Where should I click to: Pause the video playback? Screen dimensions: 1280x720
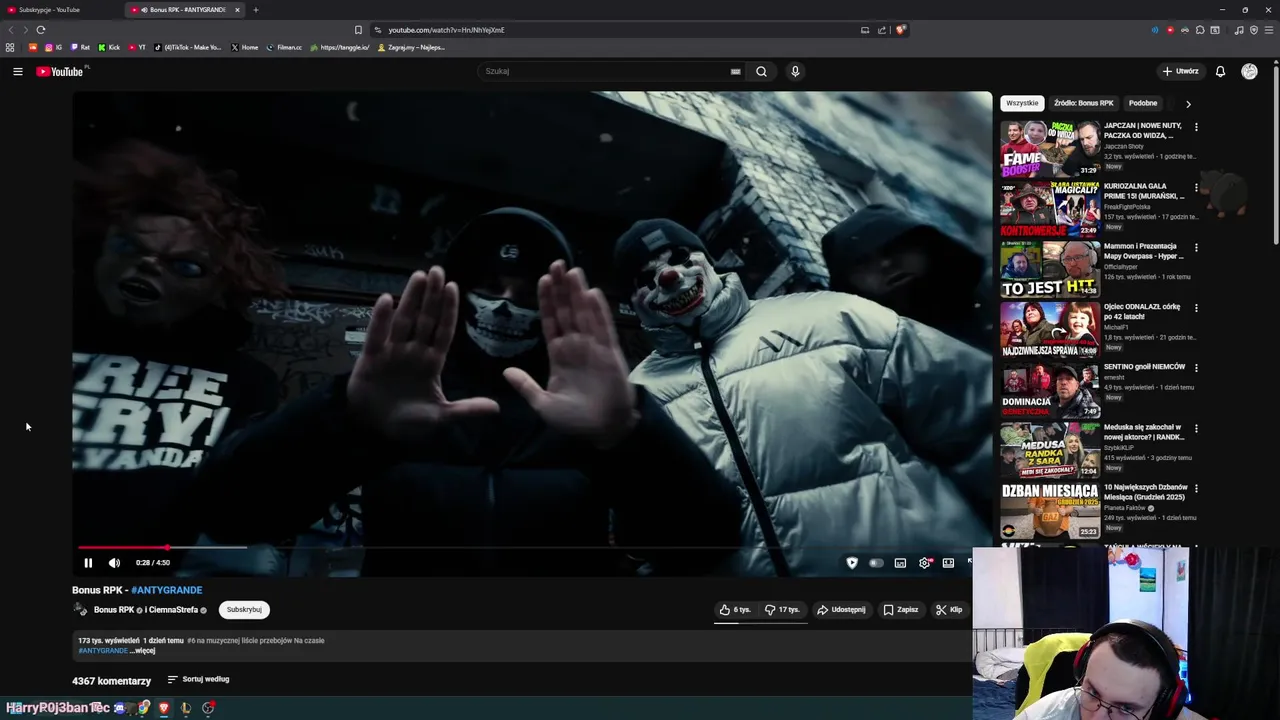[88, 563]
